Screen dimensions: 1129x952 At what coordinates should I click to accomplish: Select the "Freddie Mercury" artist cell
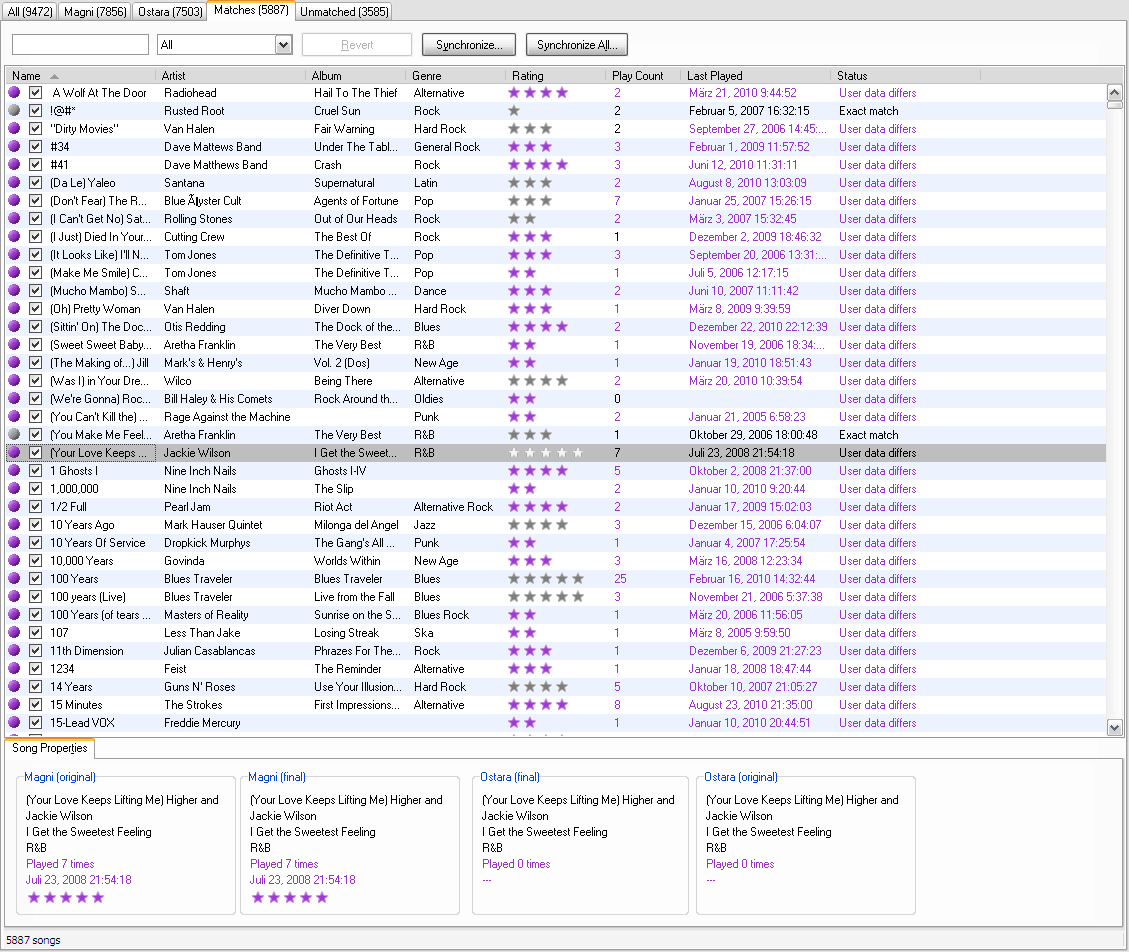202,722
